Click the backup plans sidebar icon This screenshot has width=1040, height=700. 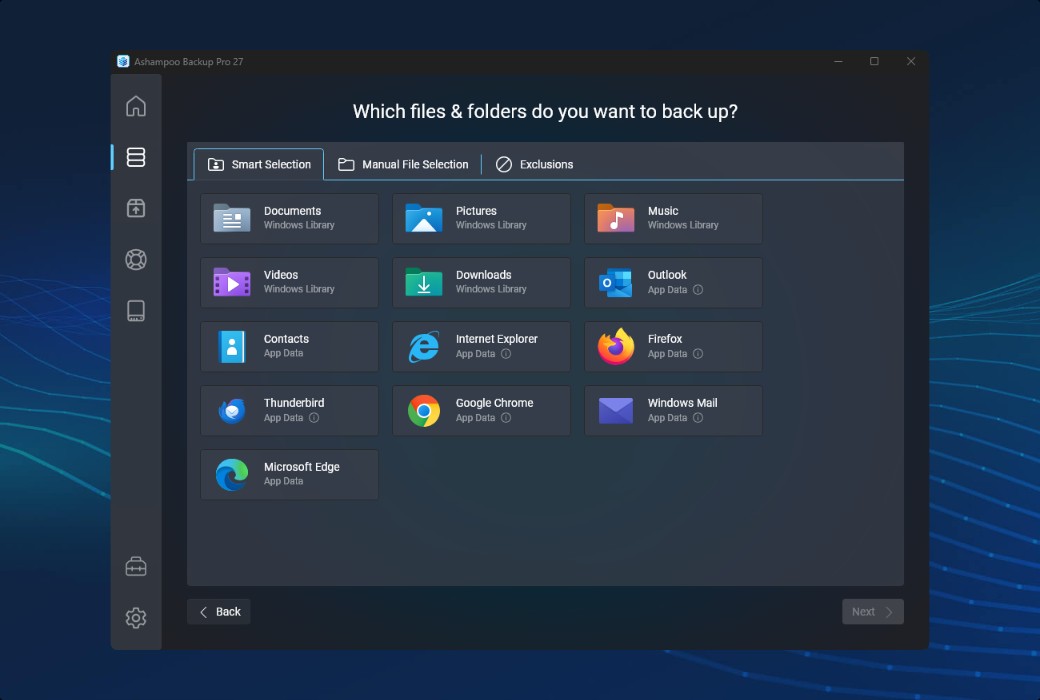click(x=136, y=157)
